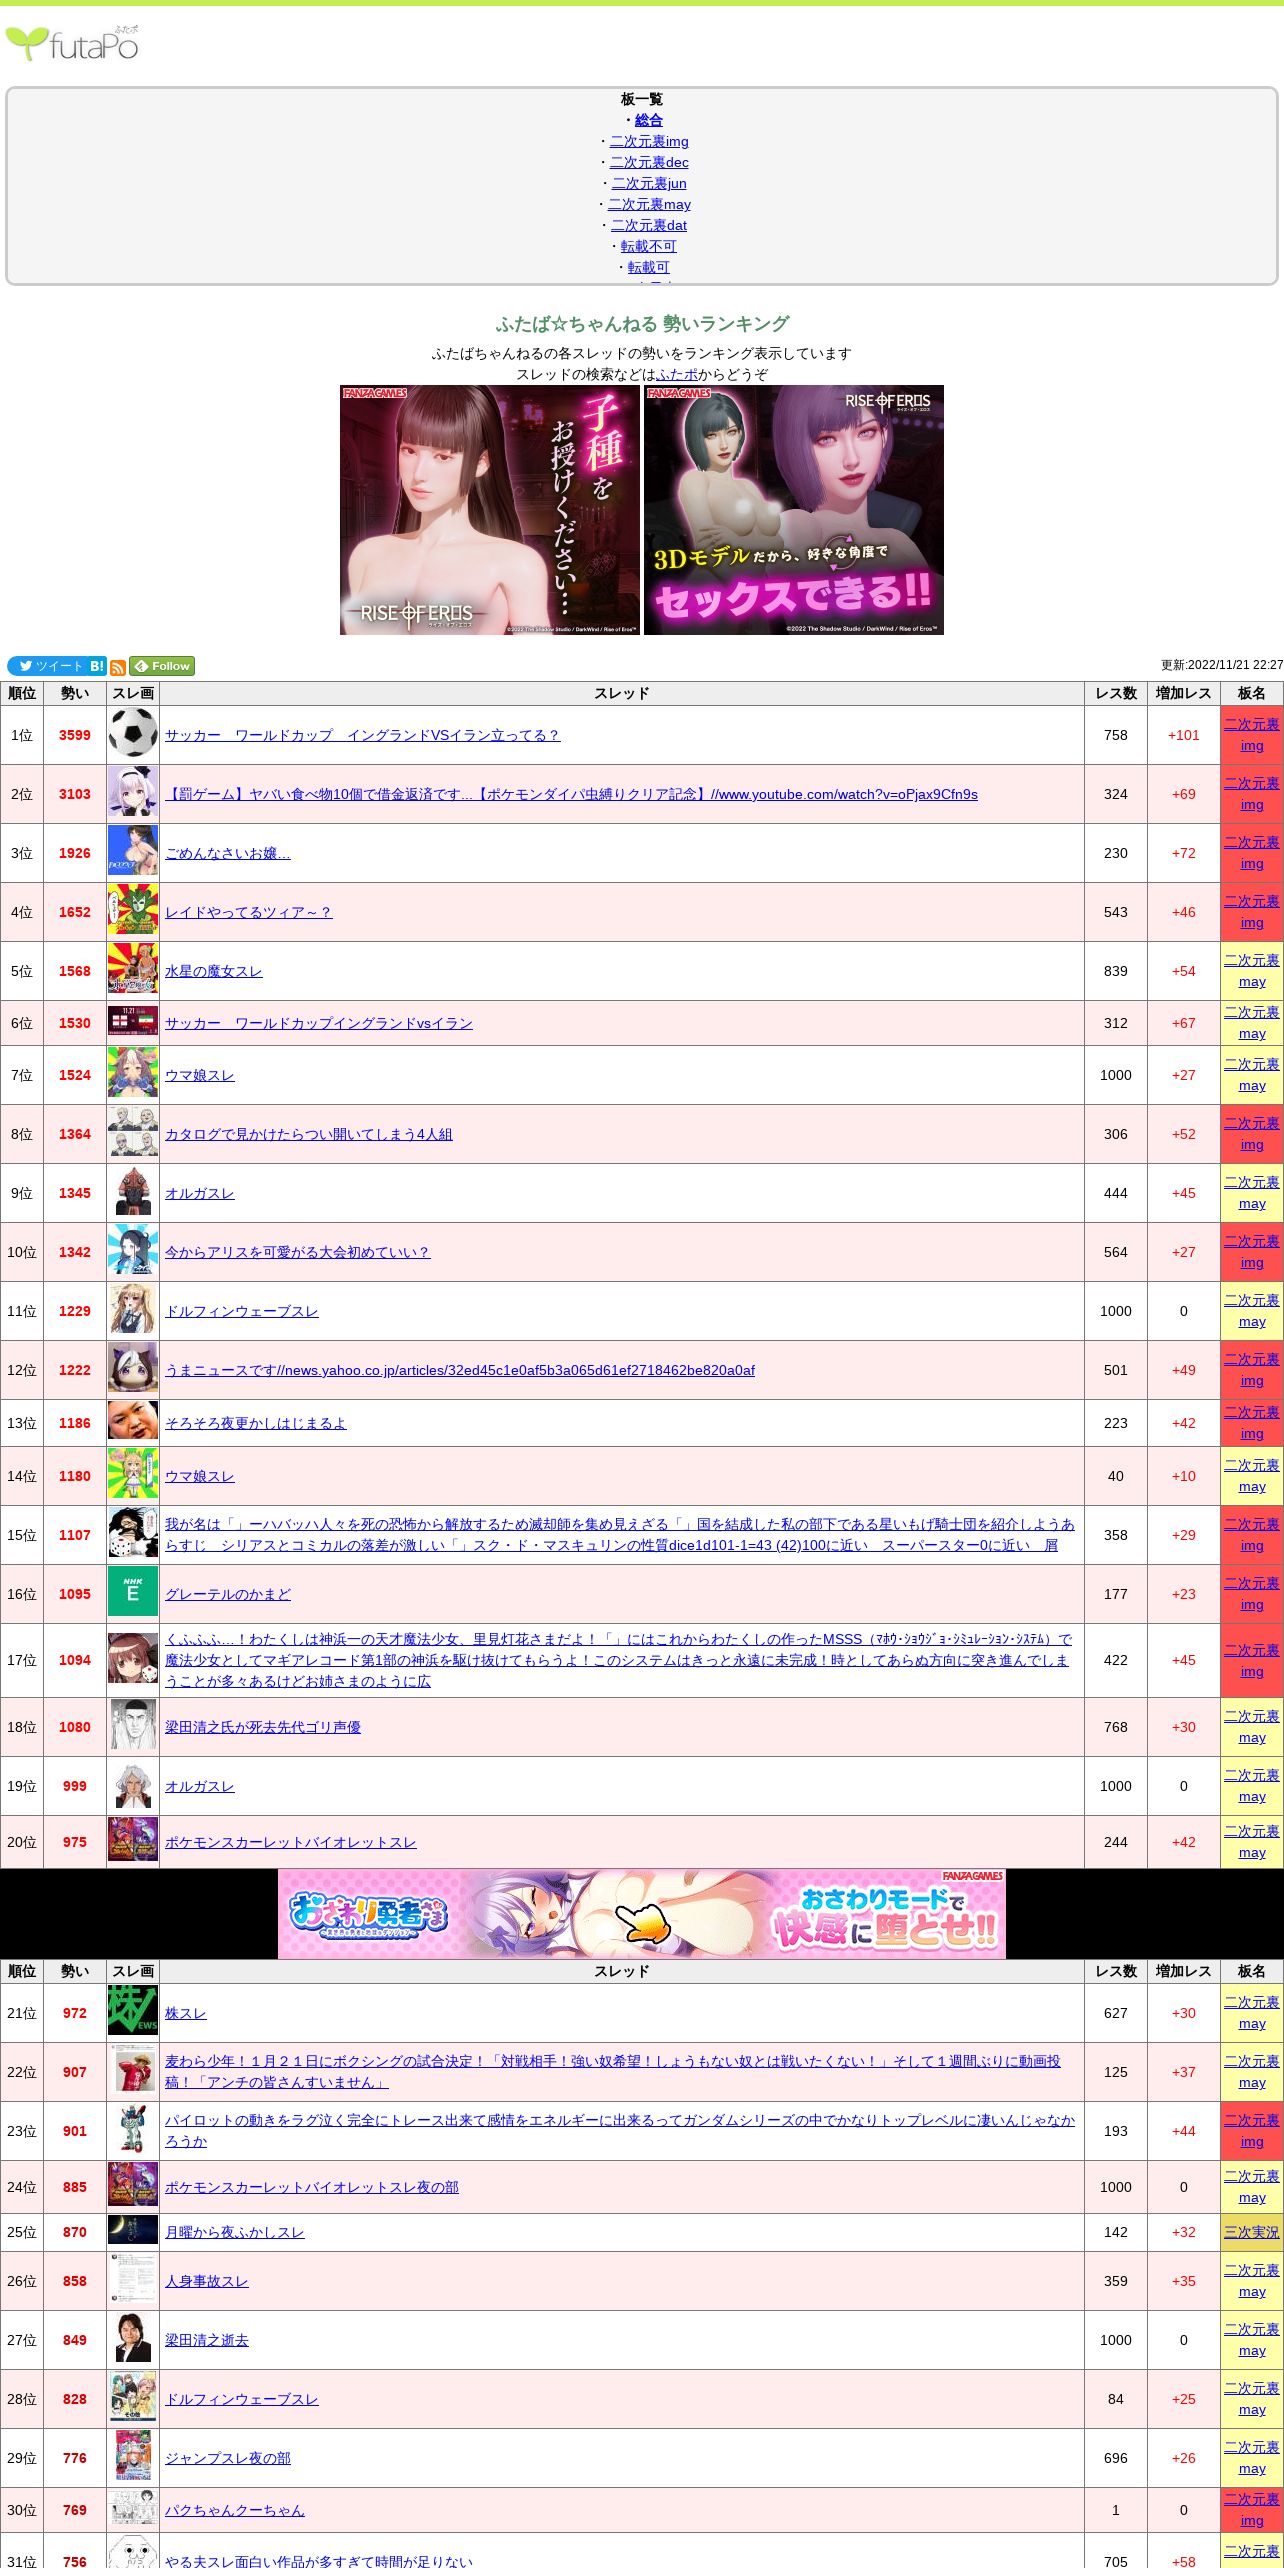Screen dimensions: 1284x2568
Task: Open thumbnail of rank 2 thread
Action: pyautogui.click(x=133, y=792)
